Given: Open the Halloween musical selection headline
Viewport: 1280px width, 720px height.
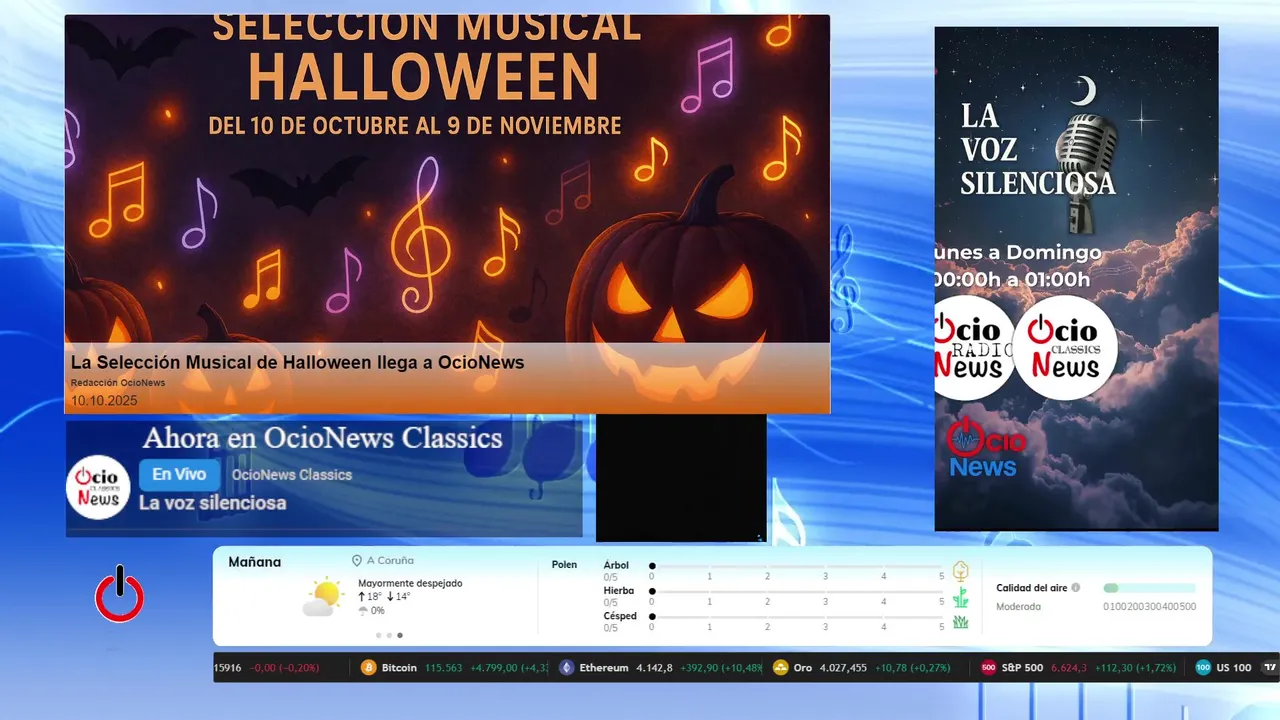Looking at the screenshot, I should pos(297,362).
